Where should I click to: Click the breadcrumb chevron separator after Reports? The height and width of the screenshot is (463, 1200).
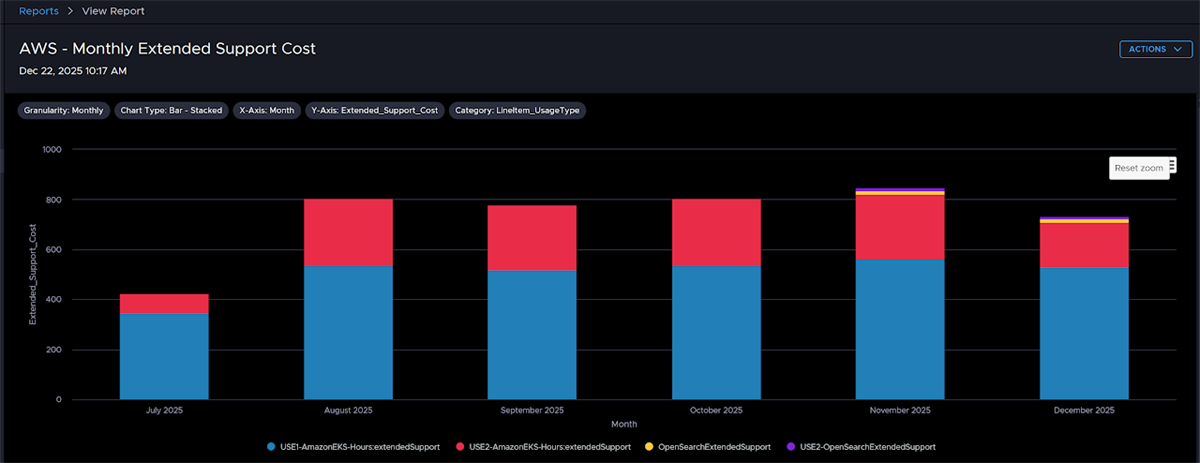(69, 11)
